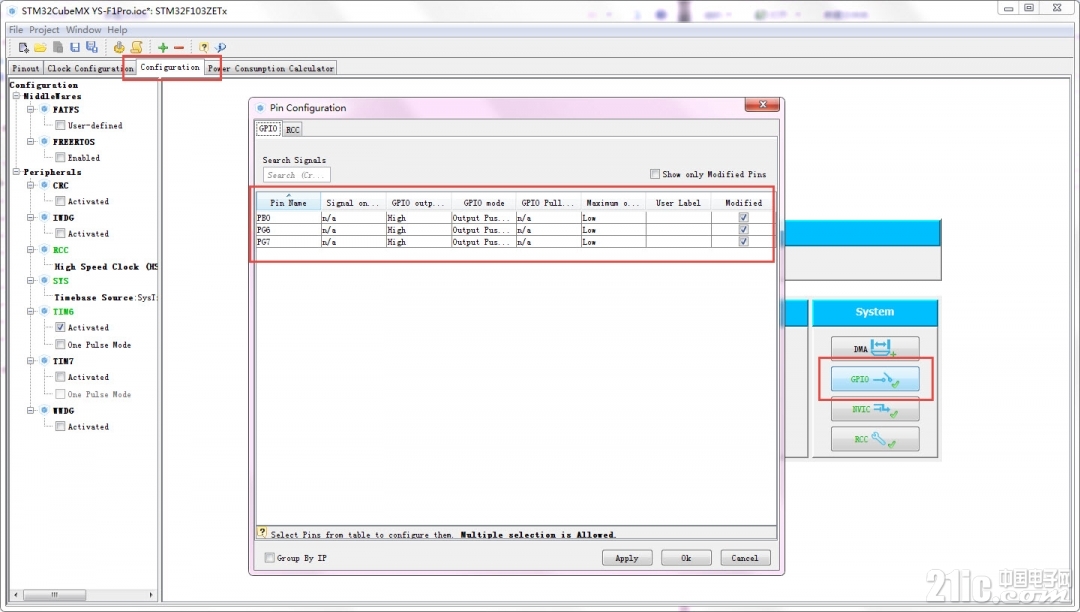Click the DMA button in the System panel
Screen dimensions: 1080x612
coord(875,348)
